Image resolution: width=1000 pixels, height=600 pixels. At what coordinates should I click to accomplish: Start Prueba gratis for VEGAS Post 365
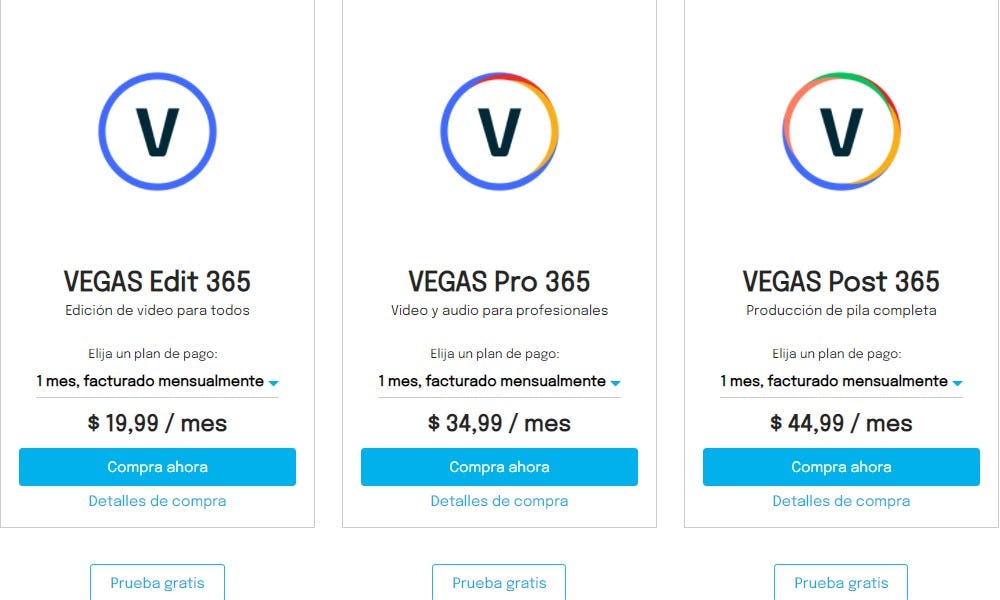click(841, 583)
